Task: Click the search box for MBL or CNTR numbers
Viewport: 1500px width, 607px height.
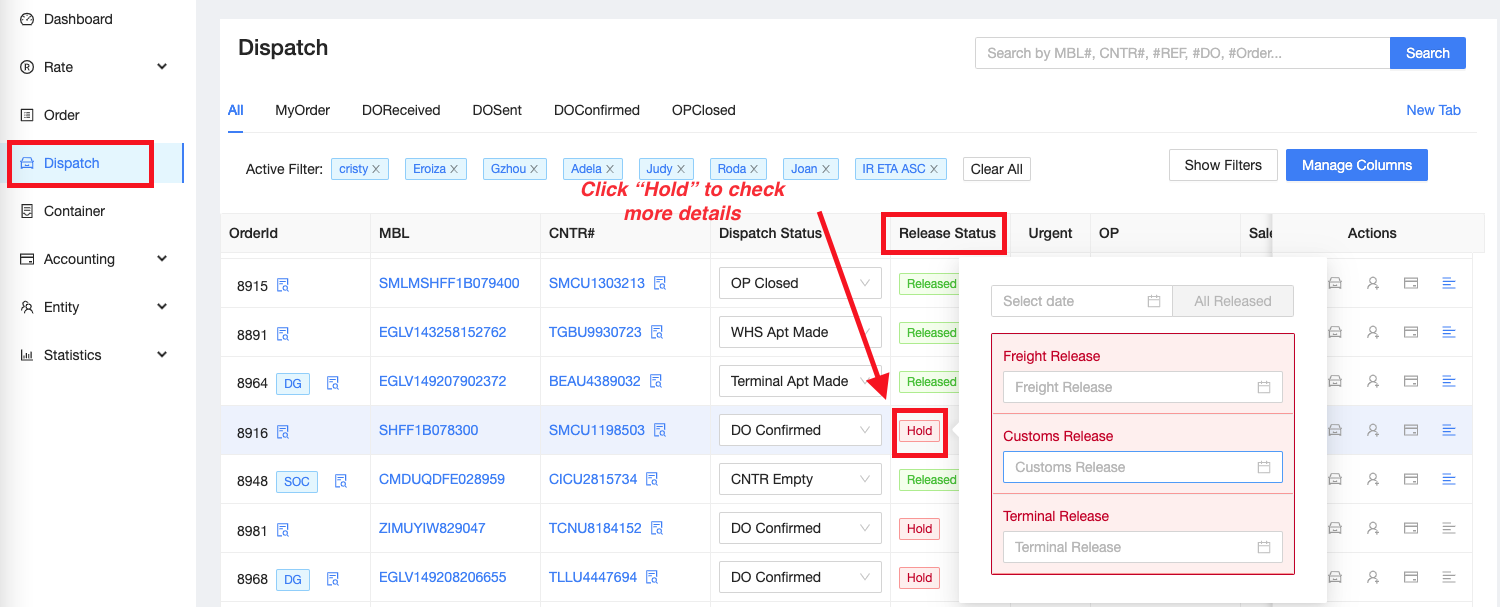Action: pos(1181,53)
